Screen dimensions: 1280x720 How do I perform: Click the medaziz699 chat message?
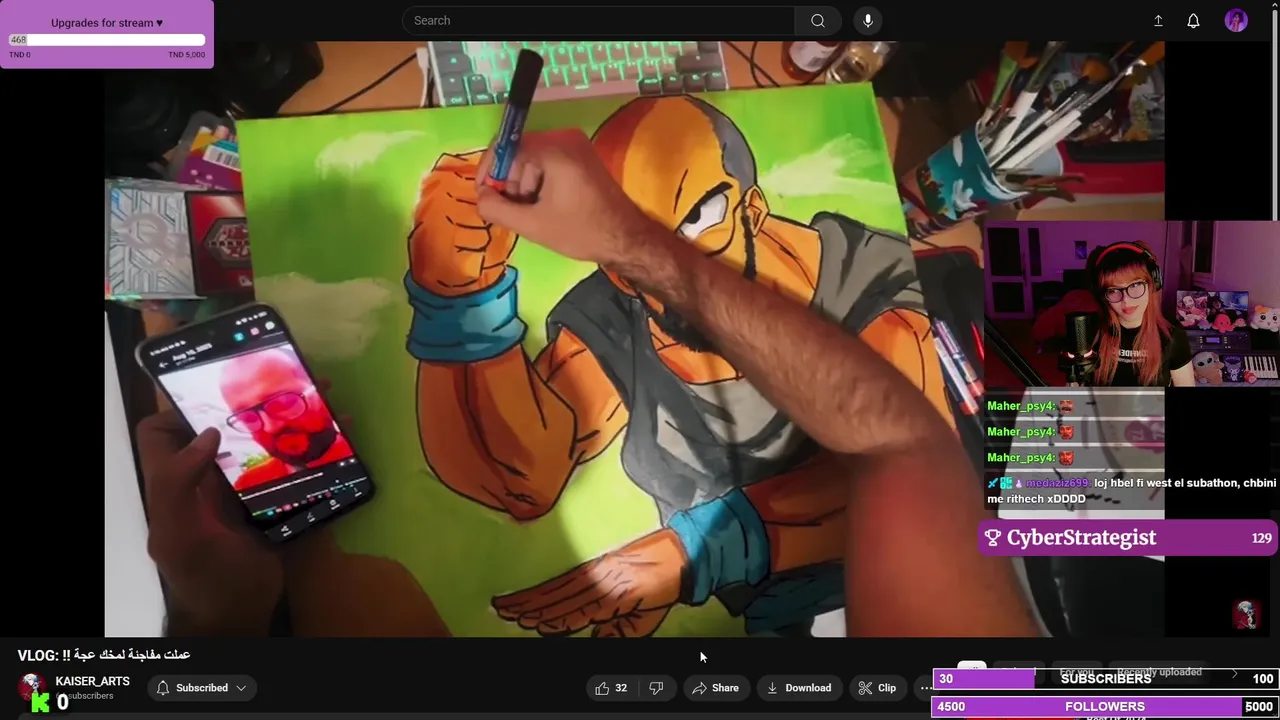click(1131, 490)
